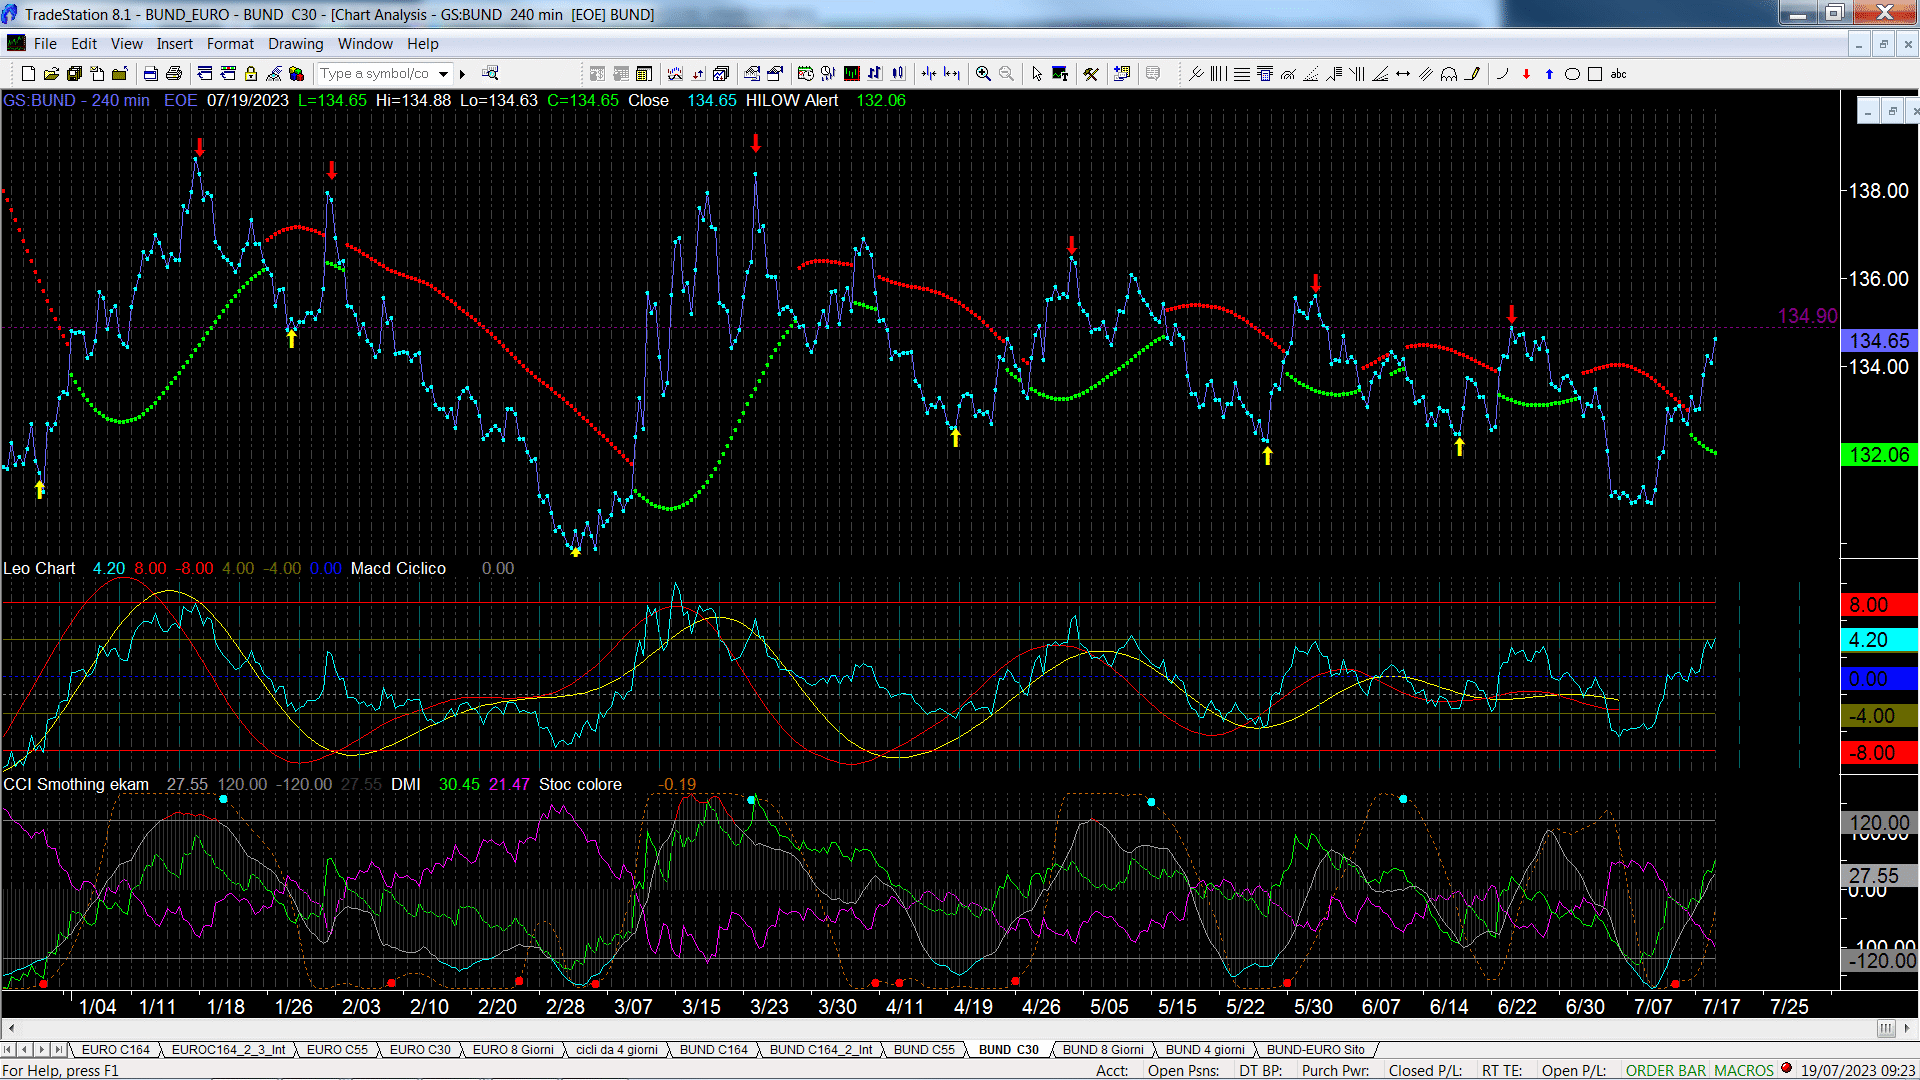1920x1080 pixels.
Task: Click the Save all stacked pages icon
Action: 74,74
